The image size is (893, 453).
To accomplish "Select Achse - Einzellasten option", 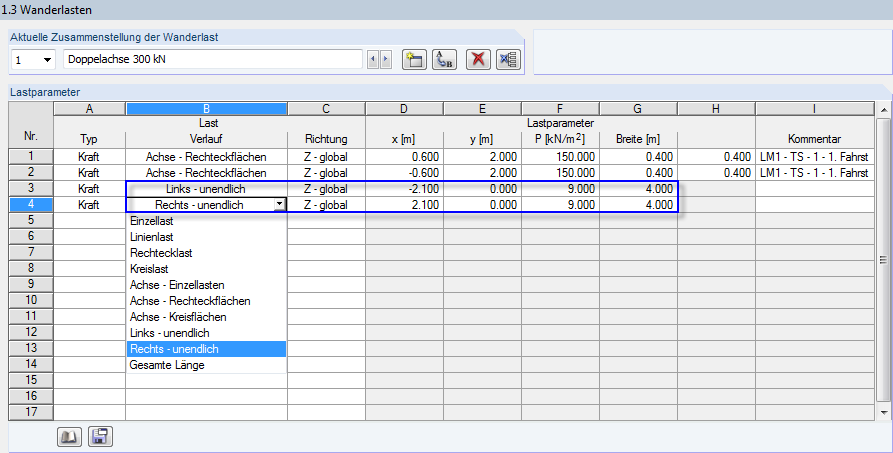I will point(206,285).
